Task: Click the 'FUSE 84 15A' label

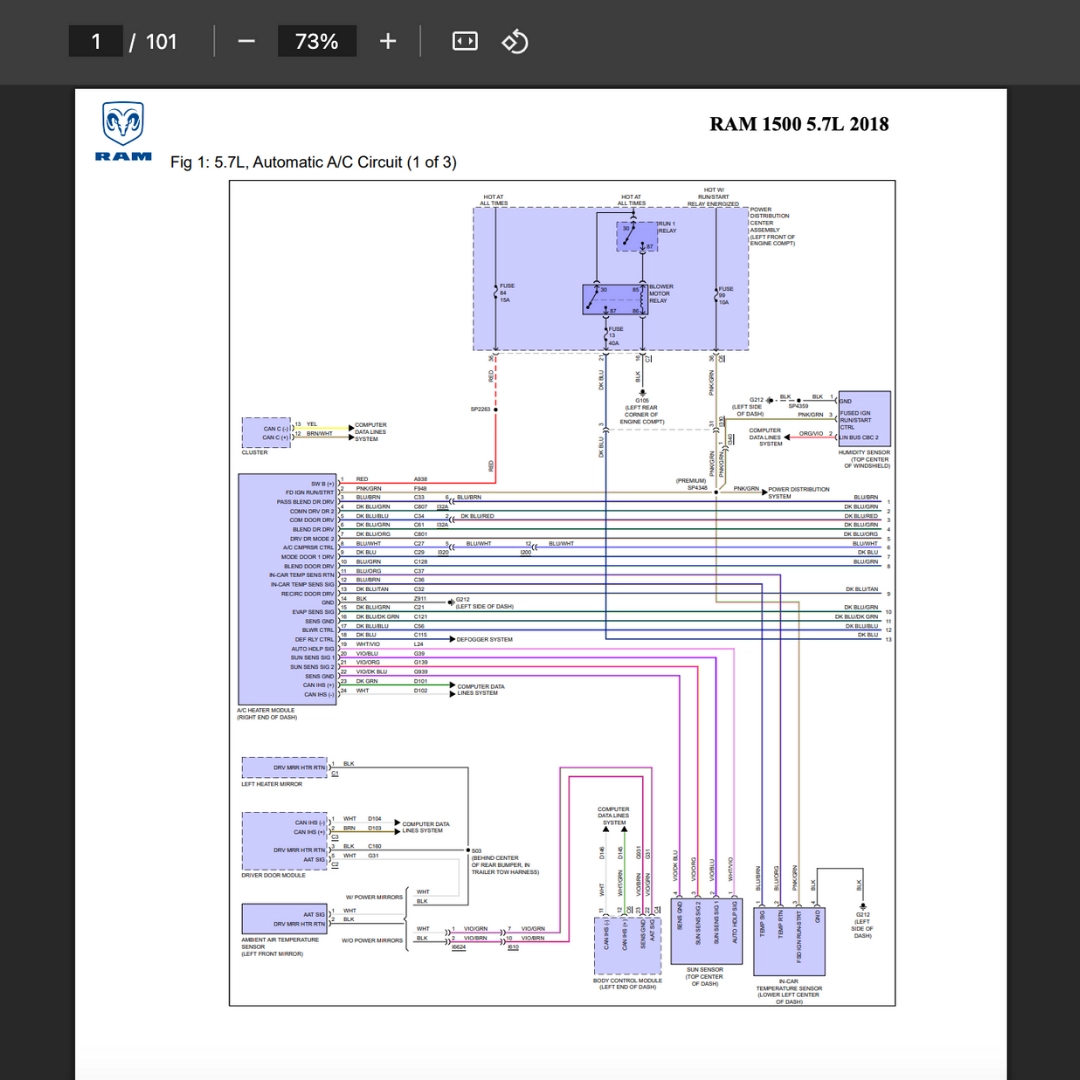Action: coord(506,293)
